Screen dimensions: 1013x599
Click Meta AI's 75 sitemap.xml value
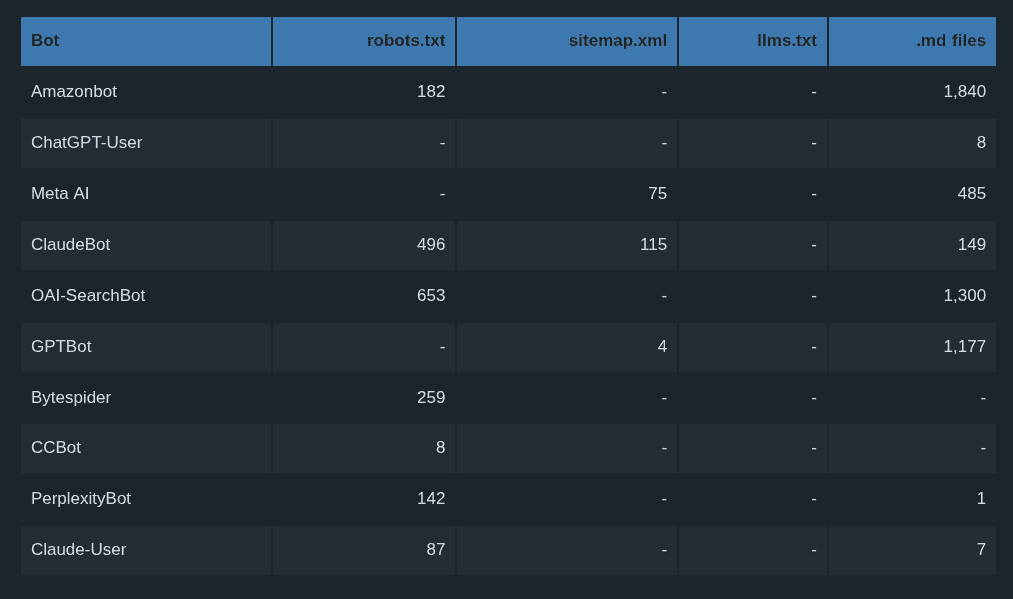coord(657,194)
